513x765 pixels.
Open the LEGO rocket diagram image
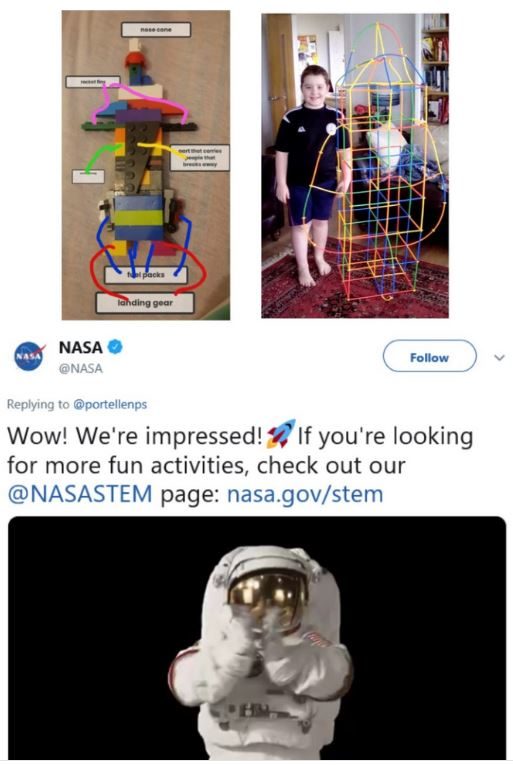145,165
